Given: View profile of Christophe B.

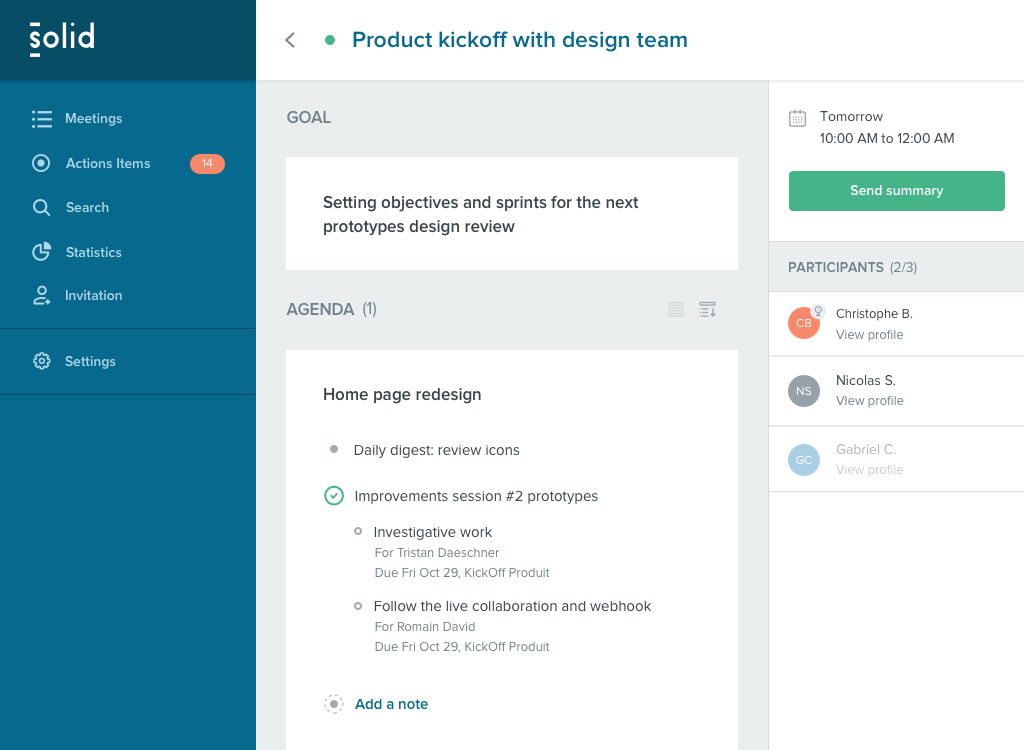Looking at the screenshot, I should click(869, 335).
